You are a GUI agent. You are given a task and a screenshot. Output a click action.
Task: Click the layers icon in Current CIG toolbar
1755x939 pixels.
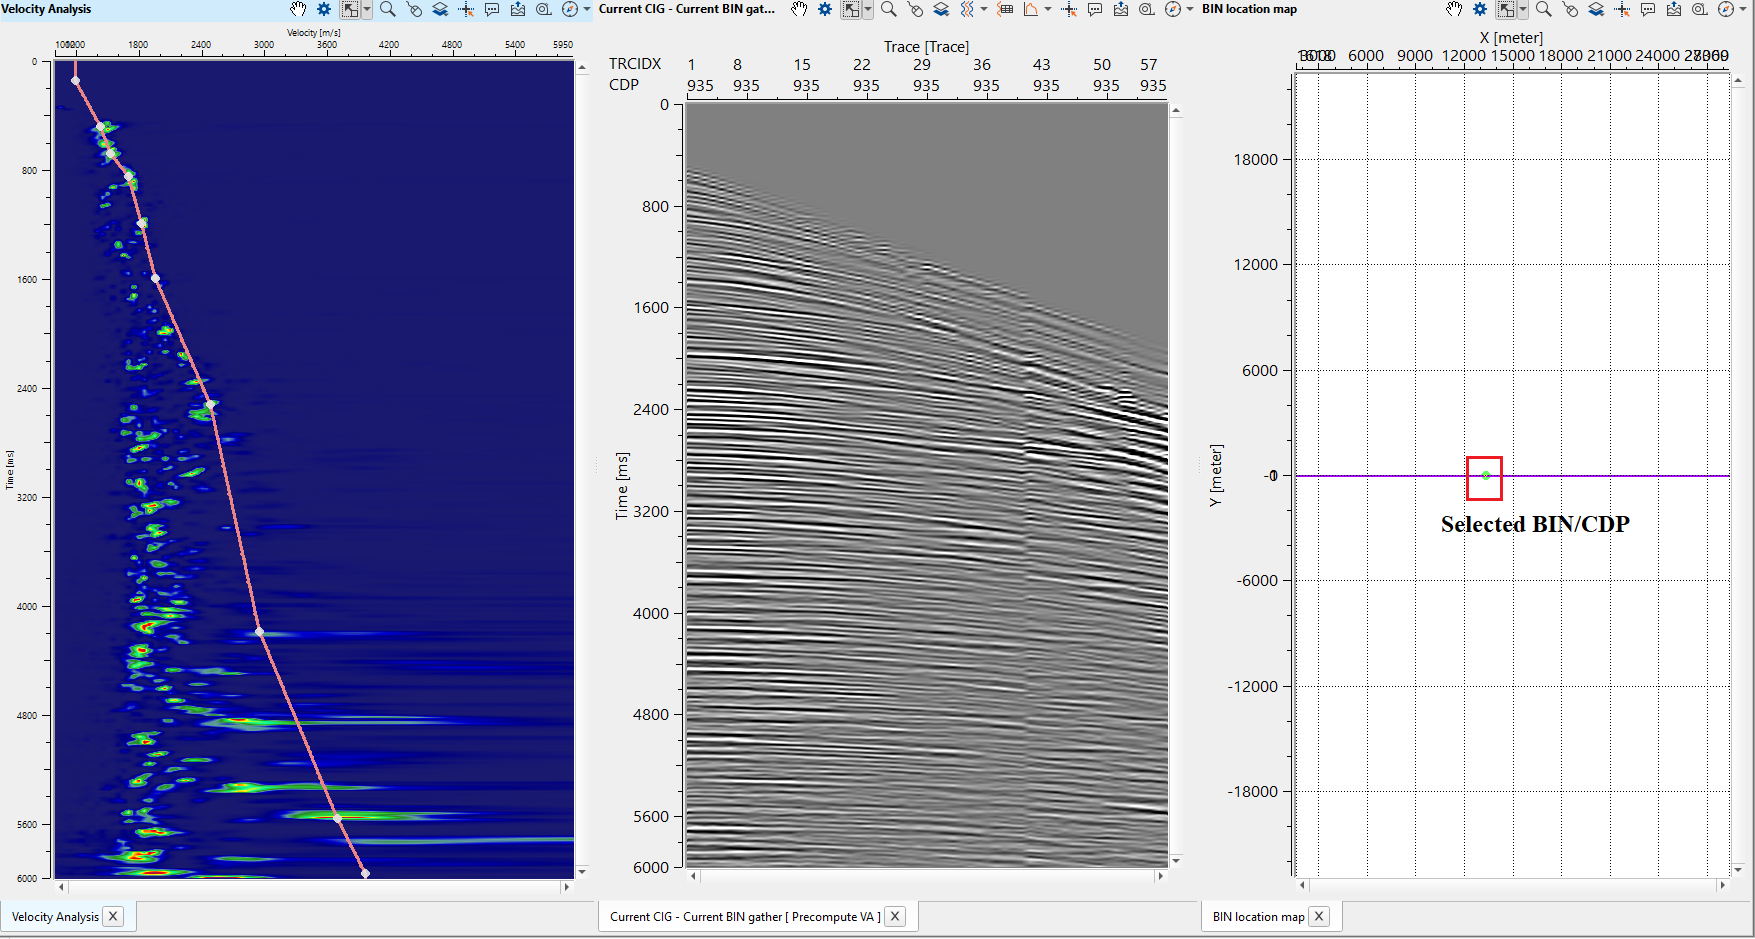(x=941, y=9)
